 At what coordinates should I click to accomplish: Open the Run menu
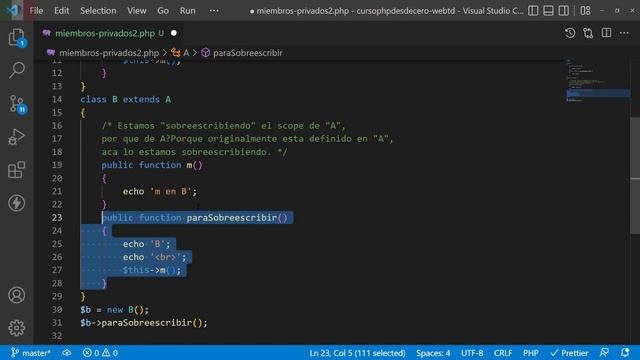pos(188,11)
